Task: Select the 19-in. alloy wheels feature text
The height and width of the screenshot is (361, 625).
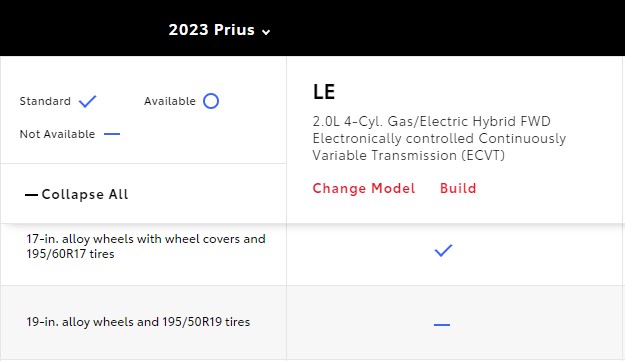Action: (x=138, y=322)
